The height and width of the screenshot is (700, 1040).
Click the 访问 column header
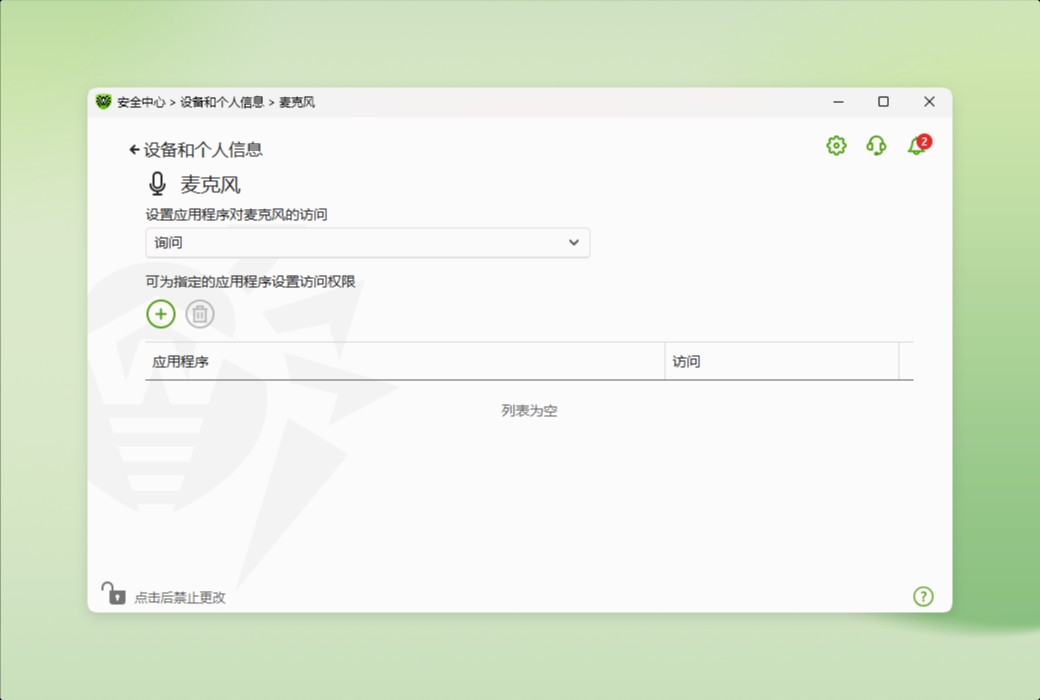(x=685, y=361)
